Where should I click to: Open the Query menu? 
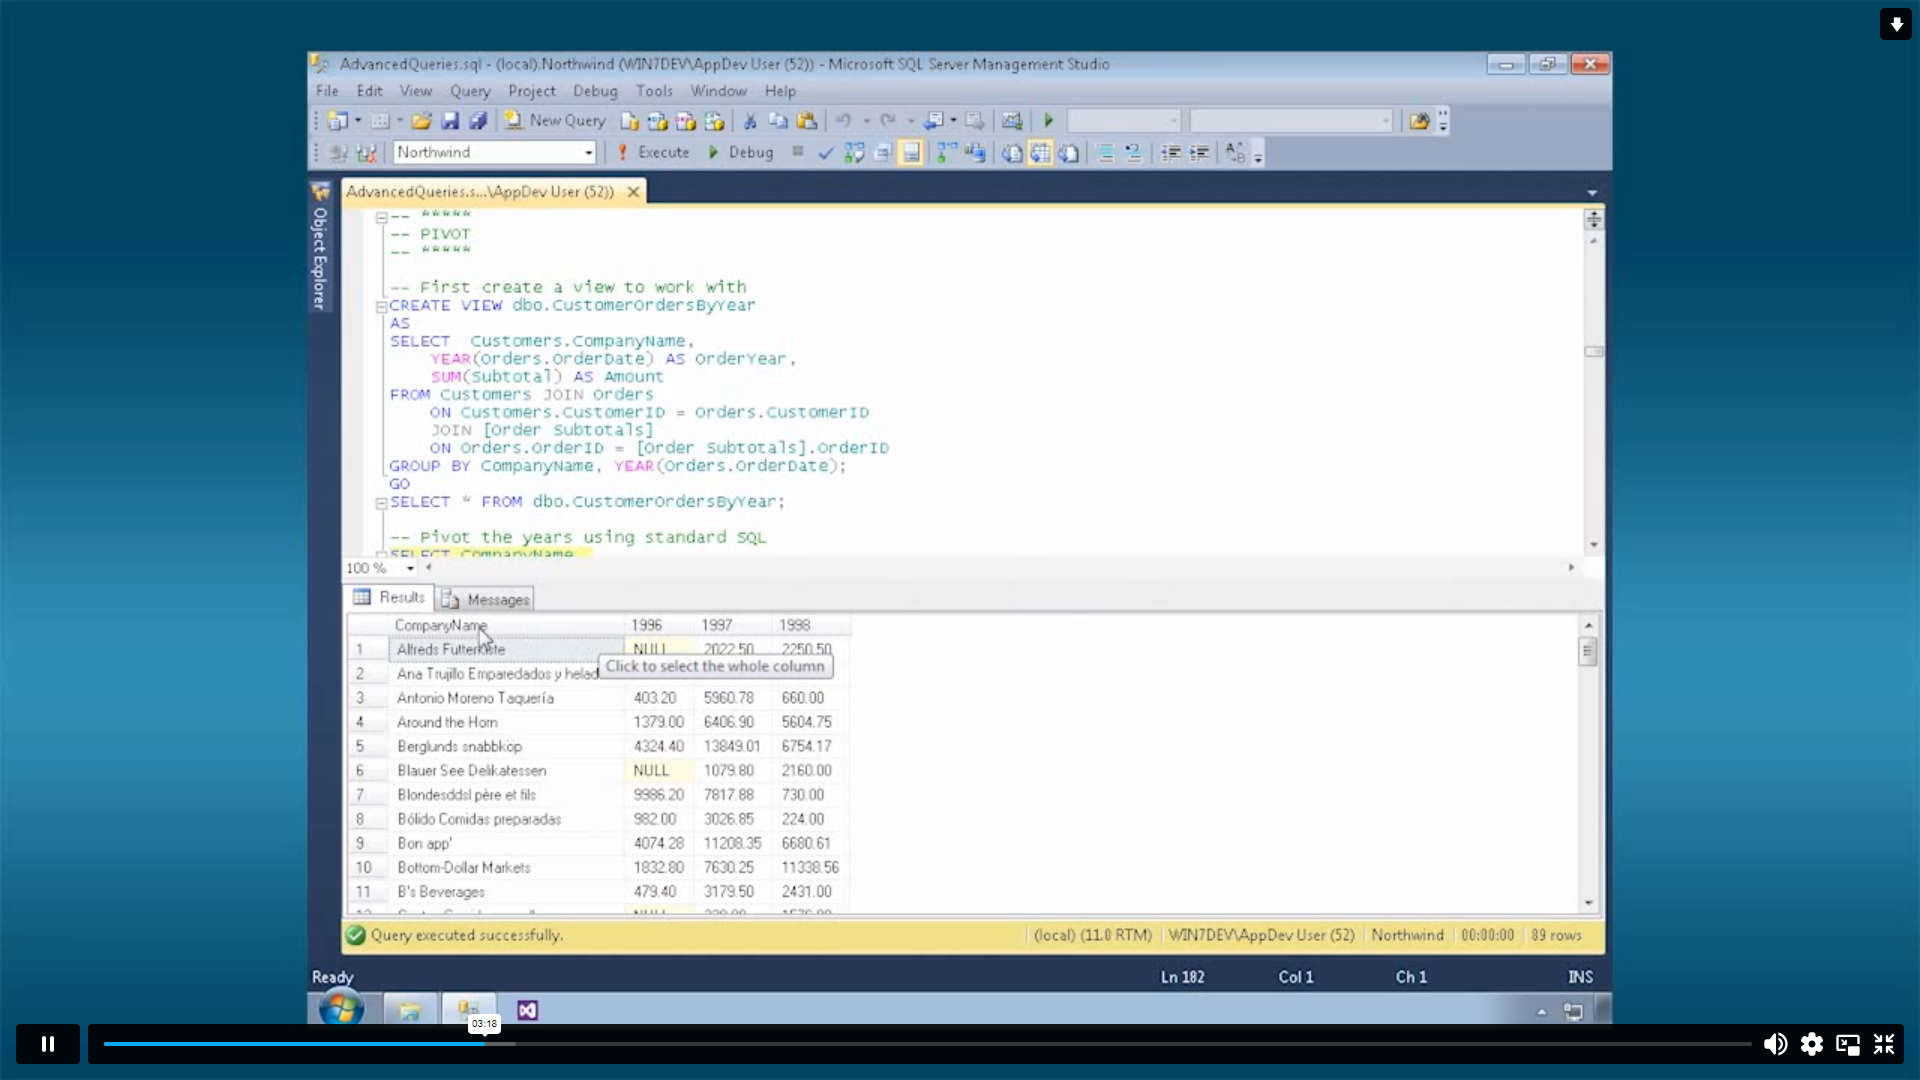[470, 91]
